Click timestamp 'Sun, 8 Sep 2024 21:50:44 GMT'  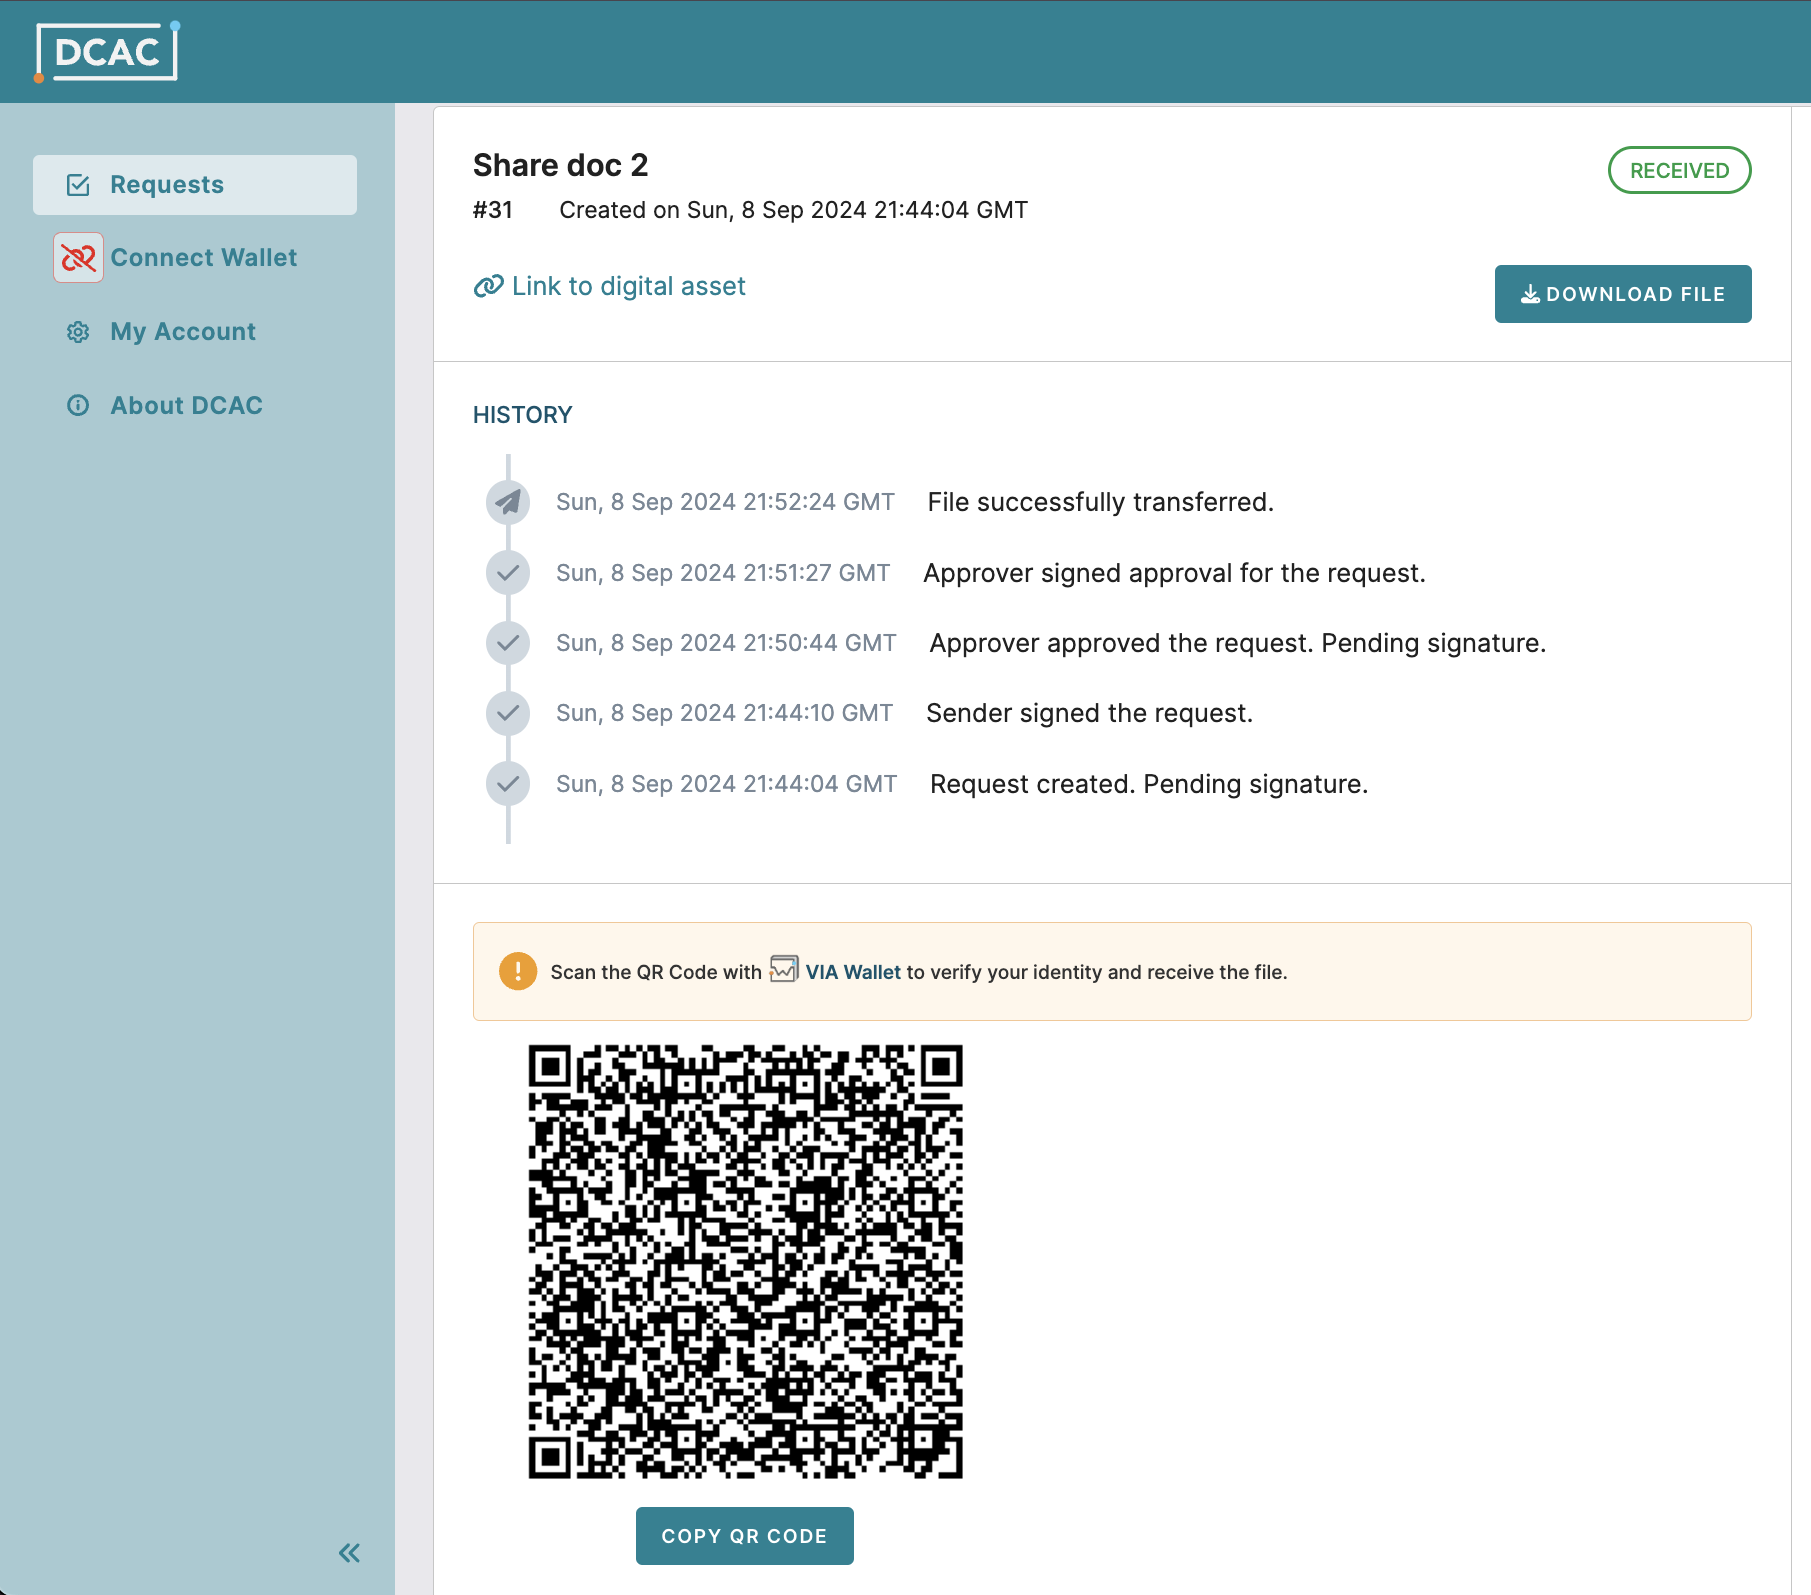pos(727,643)
